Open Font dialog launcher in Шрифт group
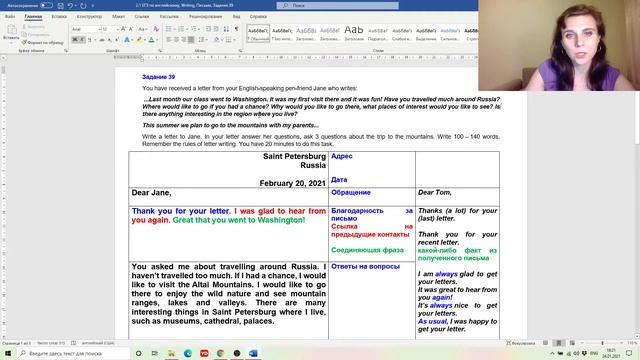Image resolution: width=640 pixels, height=360 pixels. 160,51
